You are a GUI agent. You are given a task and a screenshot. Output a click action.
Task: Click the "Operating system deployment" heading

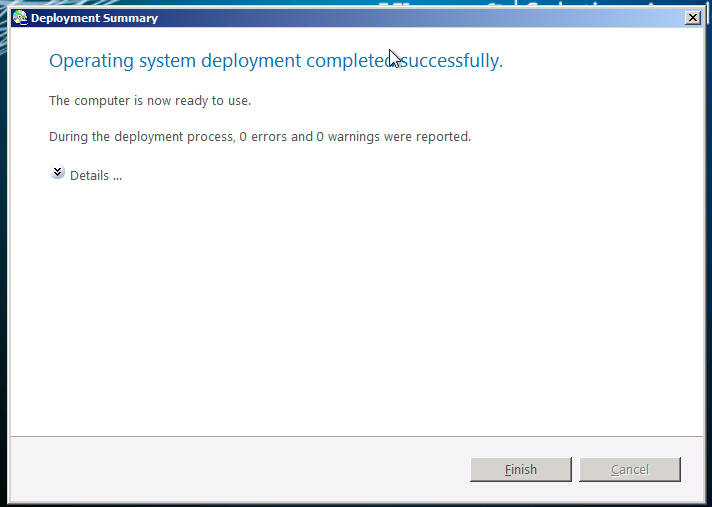[x=175, y=61]
